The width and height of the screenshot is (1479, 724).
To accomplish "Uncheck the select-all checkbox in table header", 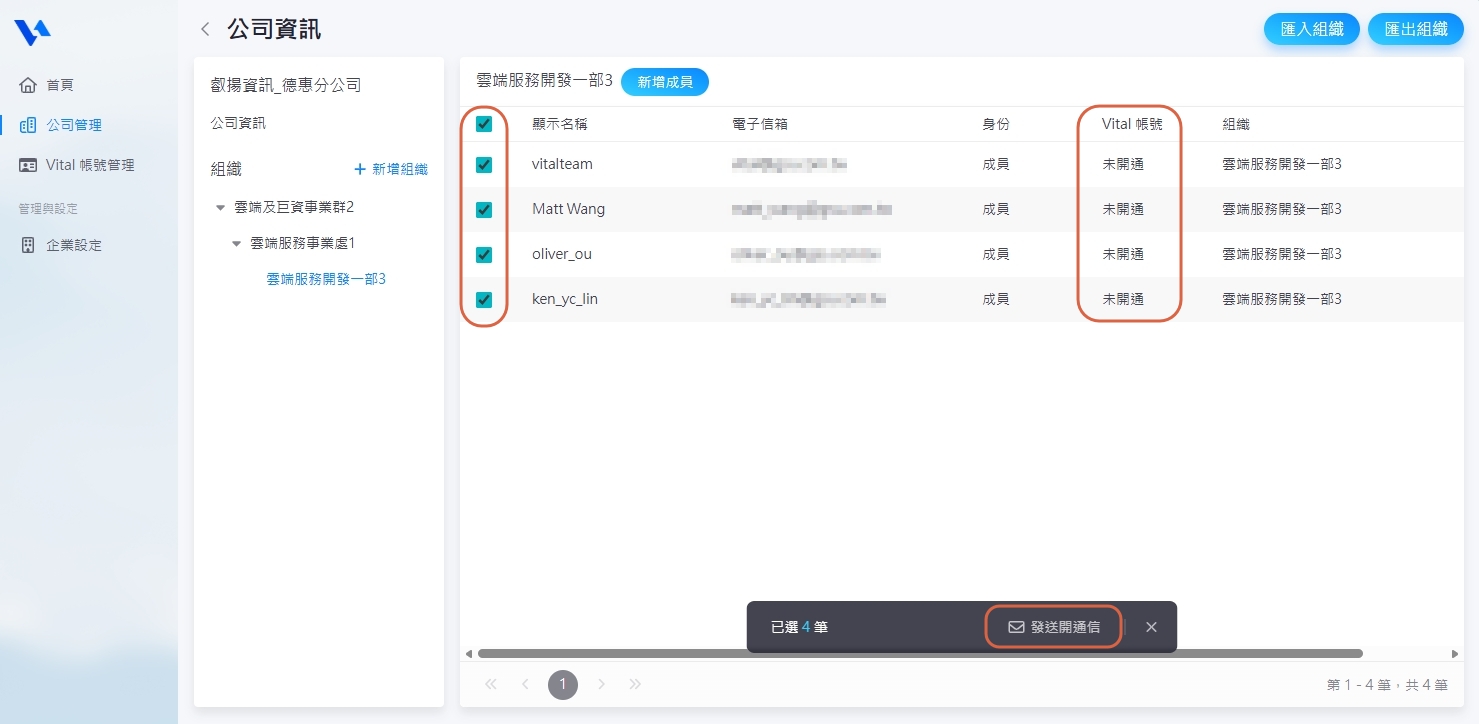I will 484,124.
